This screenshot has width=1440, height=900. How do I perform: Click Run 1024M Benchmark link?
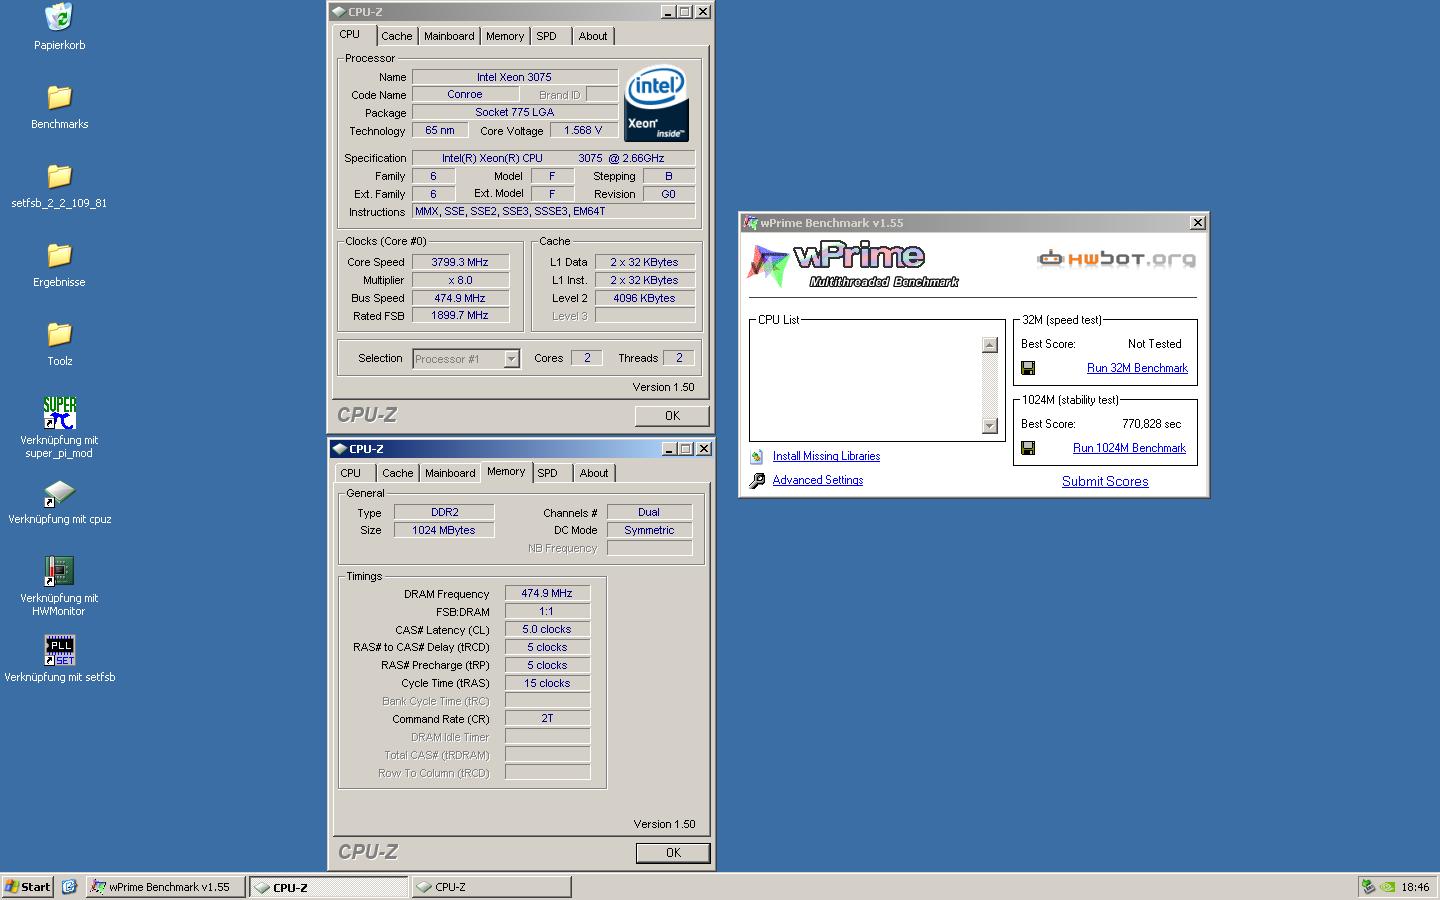(x=1129, y=448)
